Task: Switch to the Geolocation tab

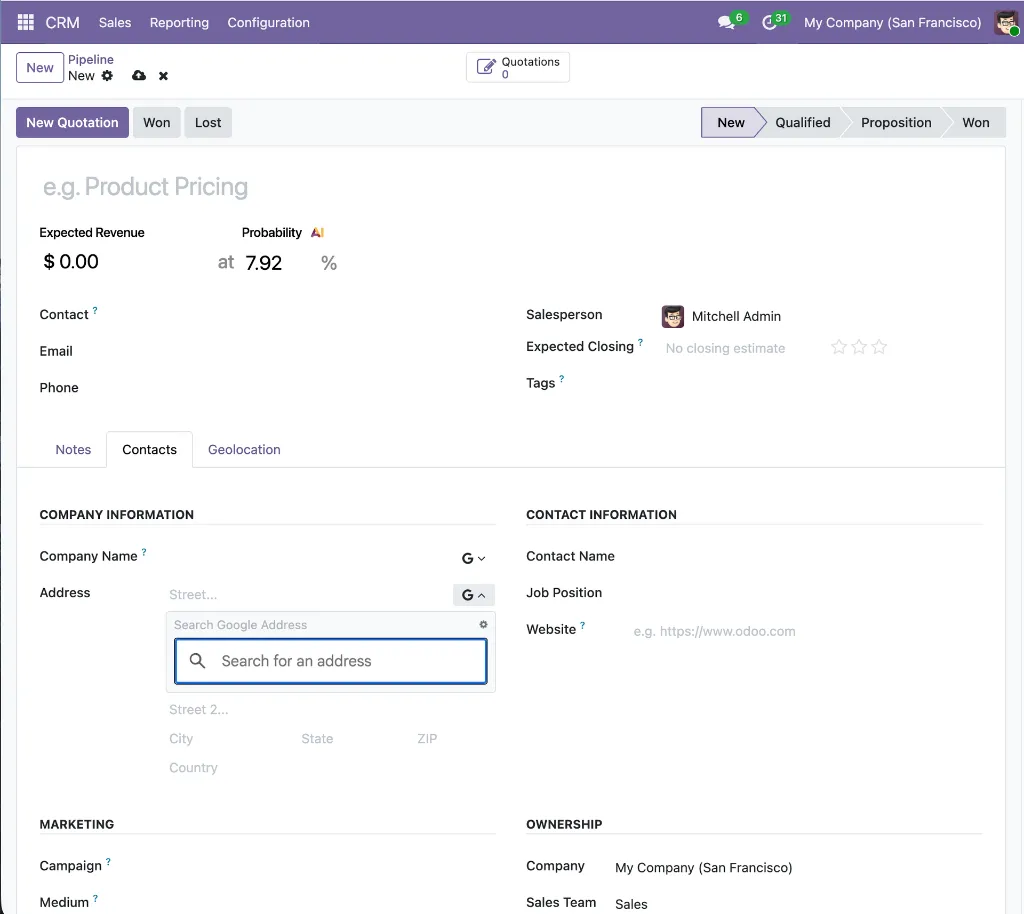Action: (x=244, y=449)
